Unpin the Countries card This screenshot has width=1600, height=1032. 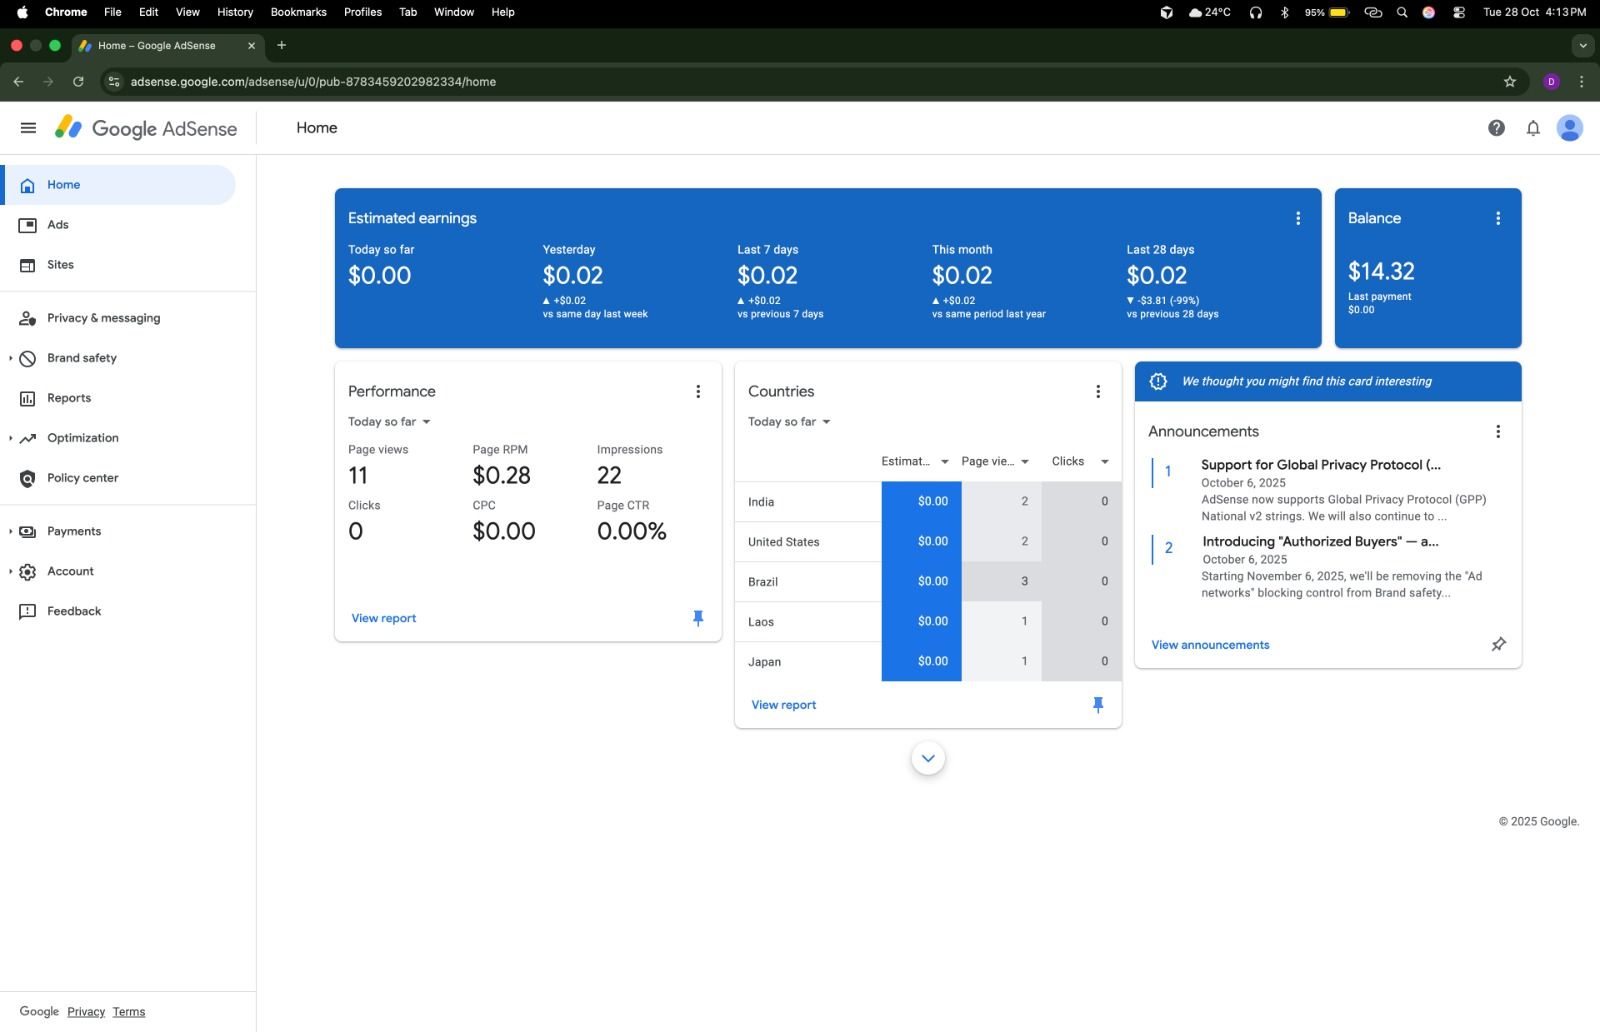tap(1097, 705)
